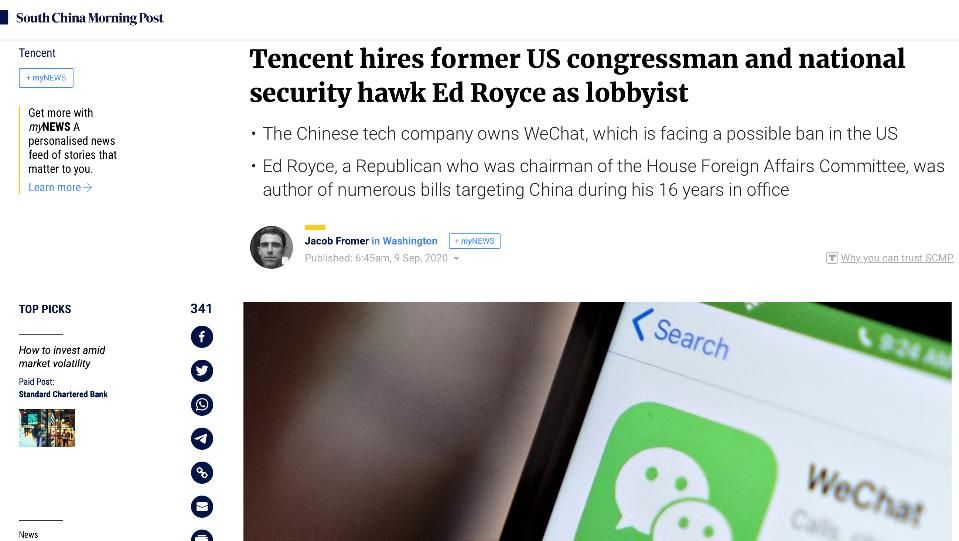
Task: Click the print icon below email
Action: [x=202, y=535]
